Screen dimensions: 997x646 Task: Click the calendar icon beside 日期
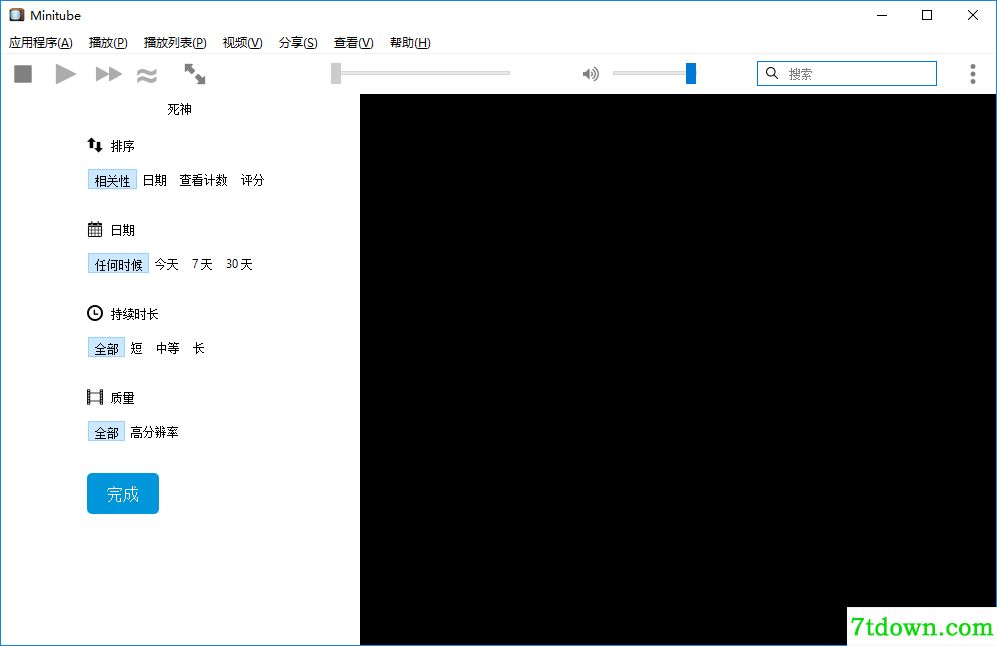click(x=95, y=229)
